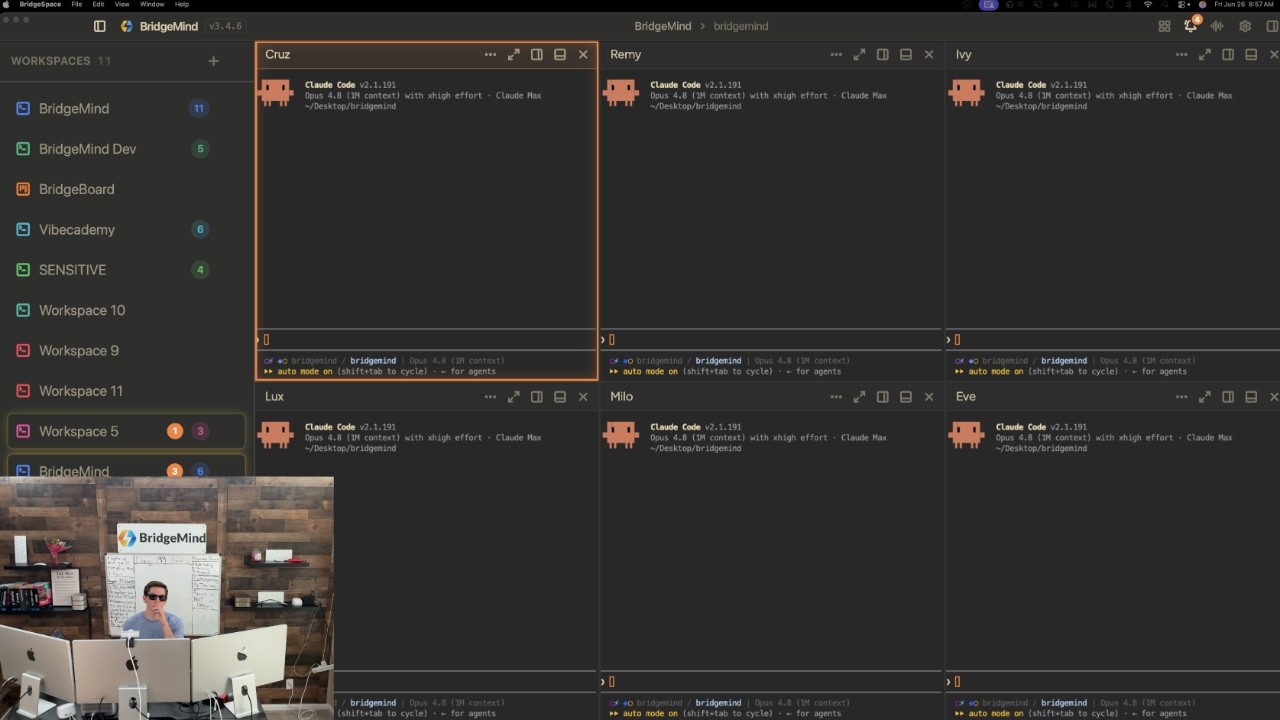Click the Wi-Fi icon in menu bar

pos(1148,5)
